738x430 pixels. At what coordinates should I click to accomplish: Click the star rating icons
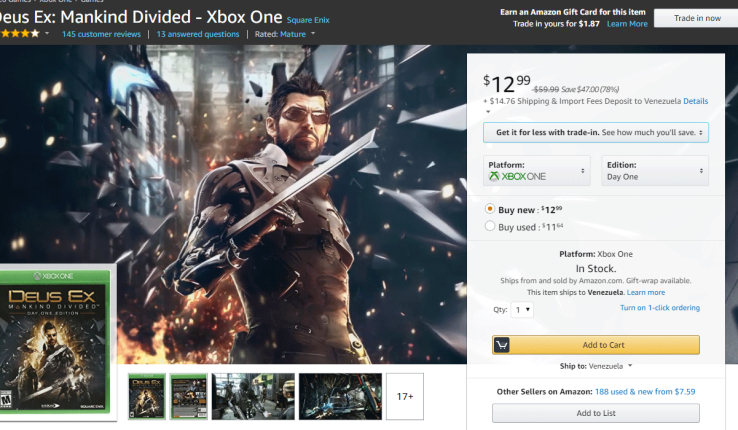(21, 34)
